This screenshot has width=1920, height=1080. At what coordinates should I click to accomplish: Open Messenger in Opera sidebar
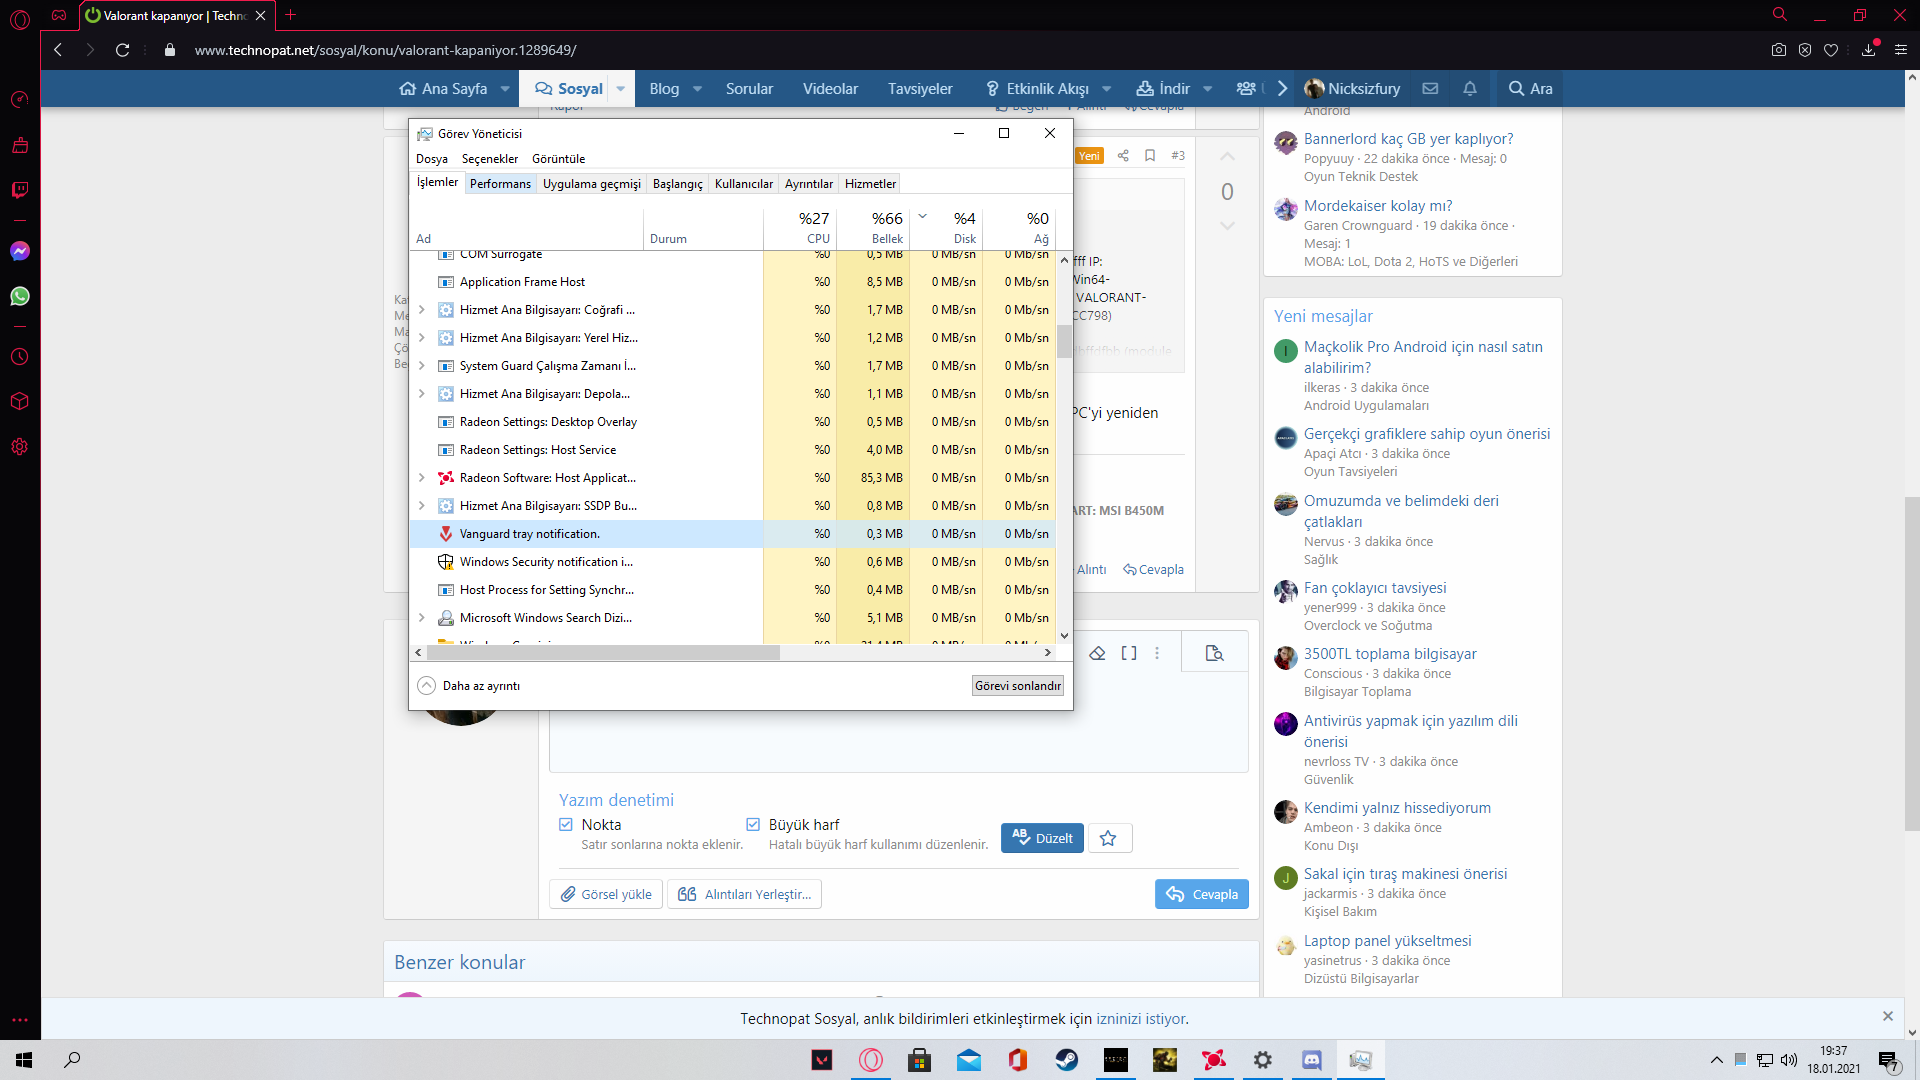point(20,251)
